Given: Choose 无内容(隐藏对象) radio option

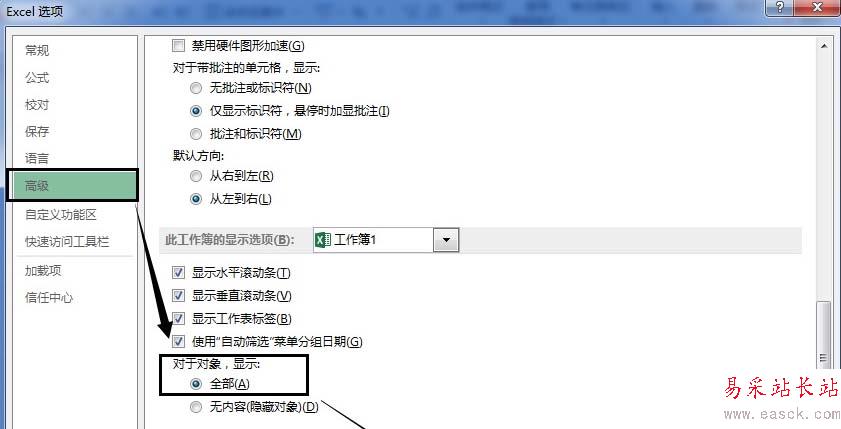Looking at the screenshot, I should pyautogui.click(x=196, y=408).
